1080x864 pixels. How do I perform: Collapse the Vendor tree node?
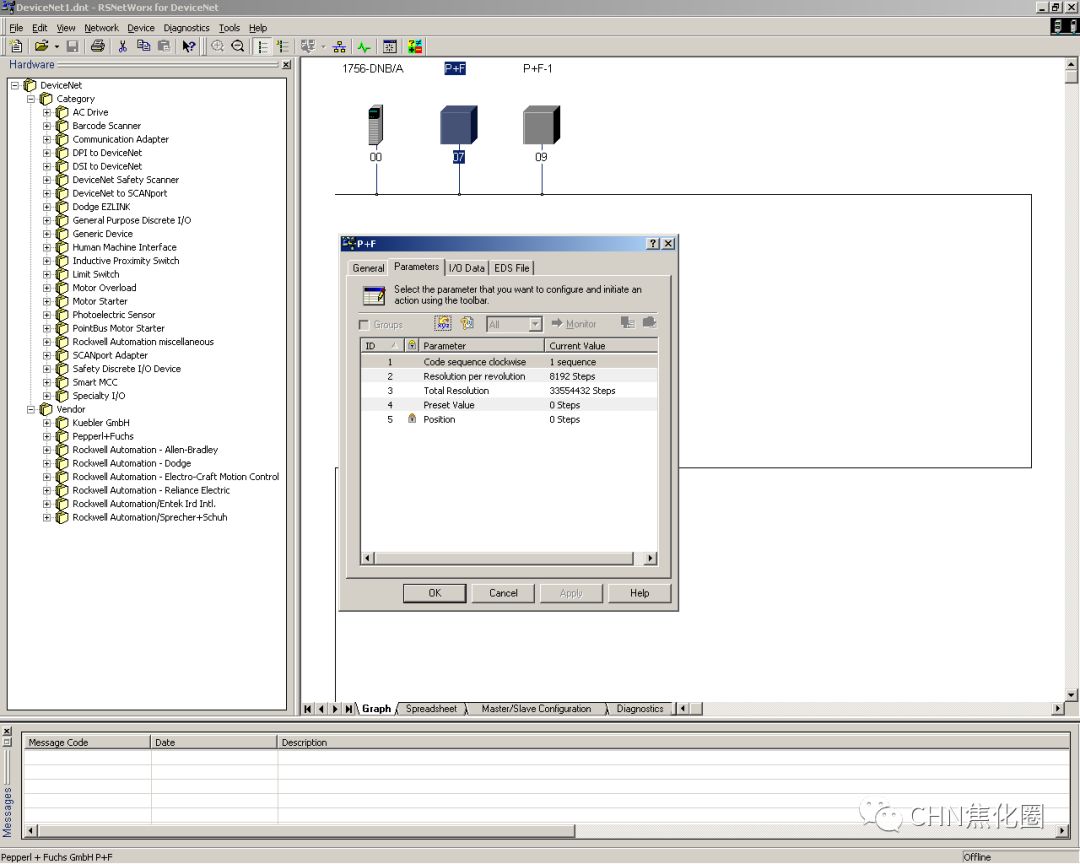pos(31,409)
